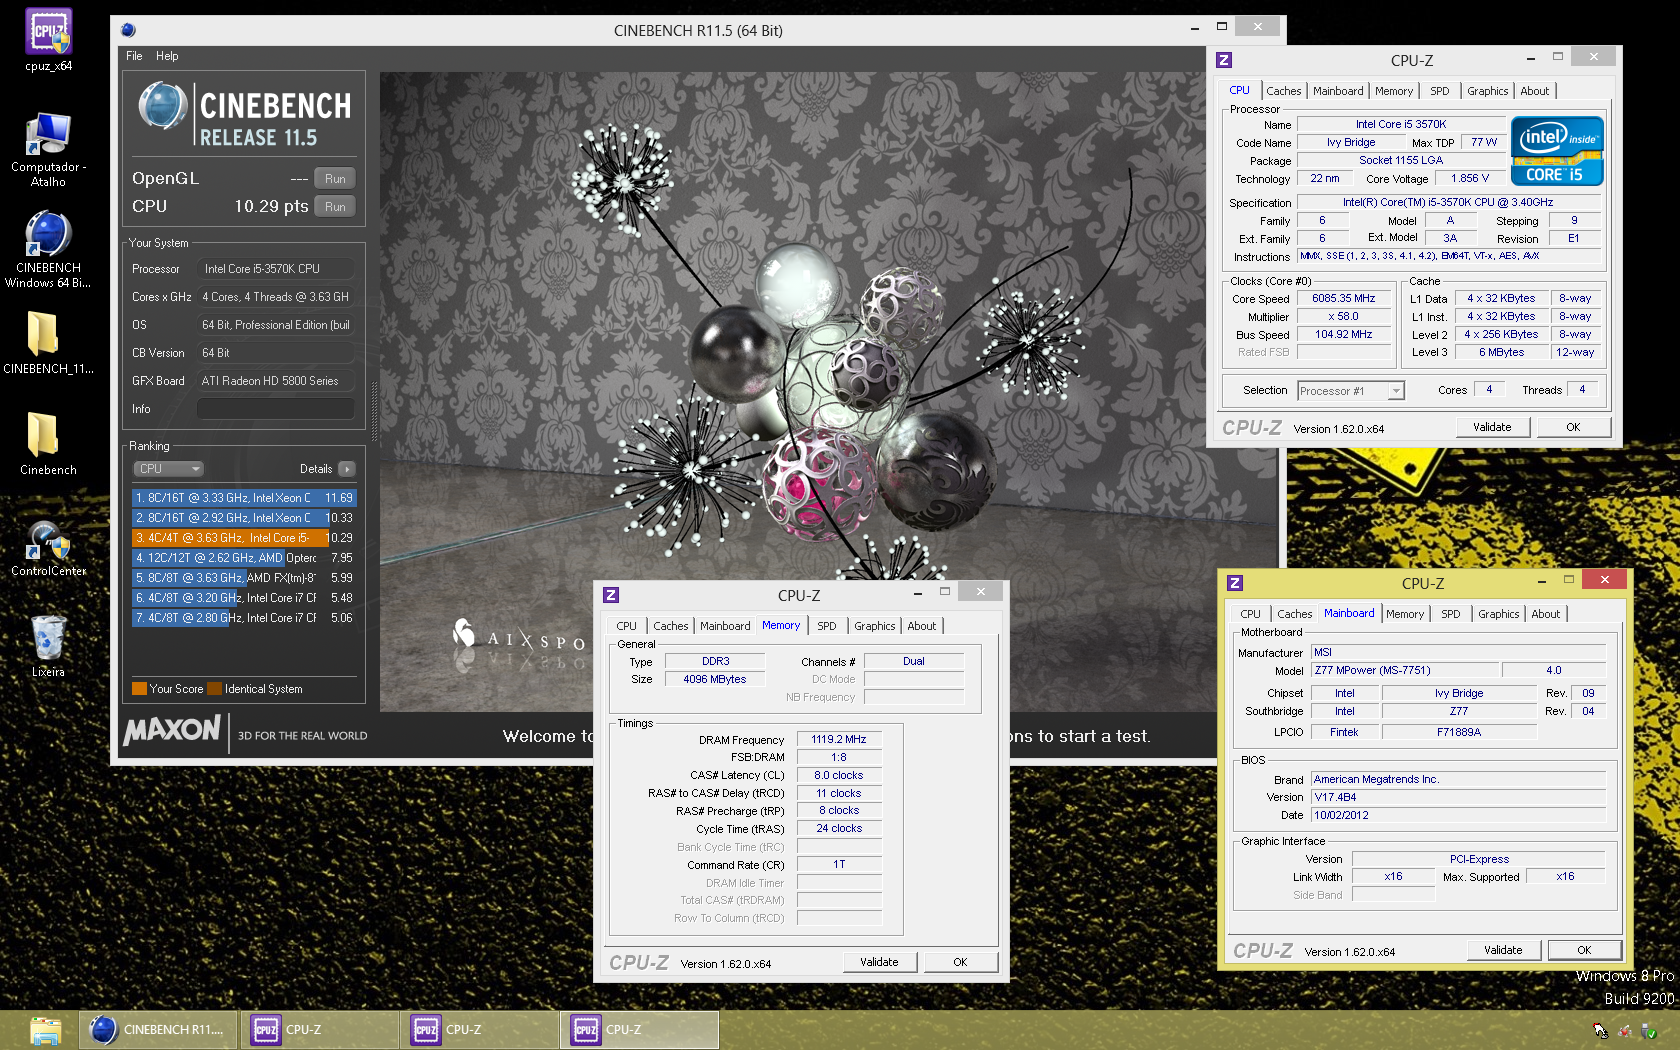
Task: Click the DRAM Frequency 1119.2 MHz value
Action: (839, 740)
